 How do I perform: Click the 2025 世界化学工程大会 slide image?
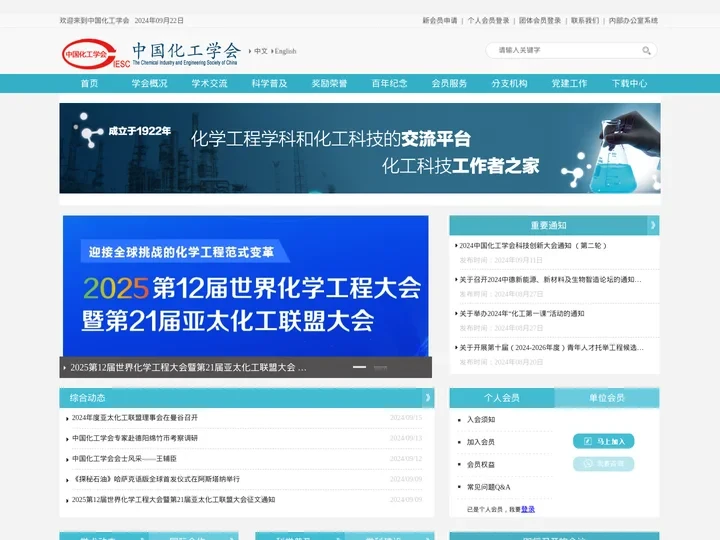pyautogui.click(x=246, y=286)
